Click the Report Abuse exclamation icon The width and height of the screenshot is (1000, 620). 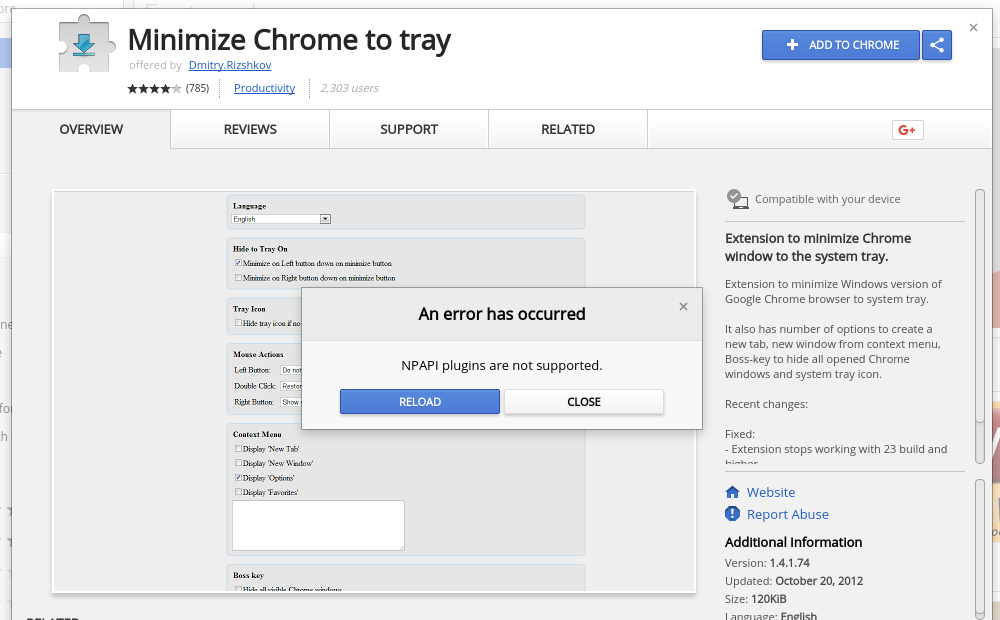(x=732, y=513)
